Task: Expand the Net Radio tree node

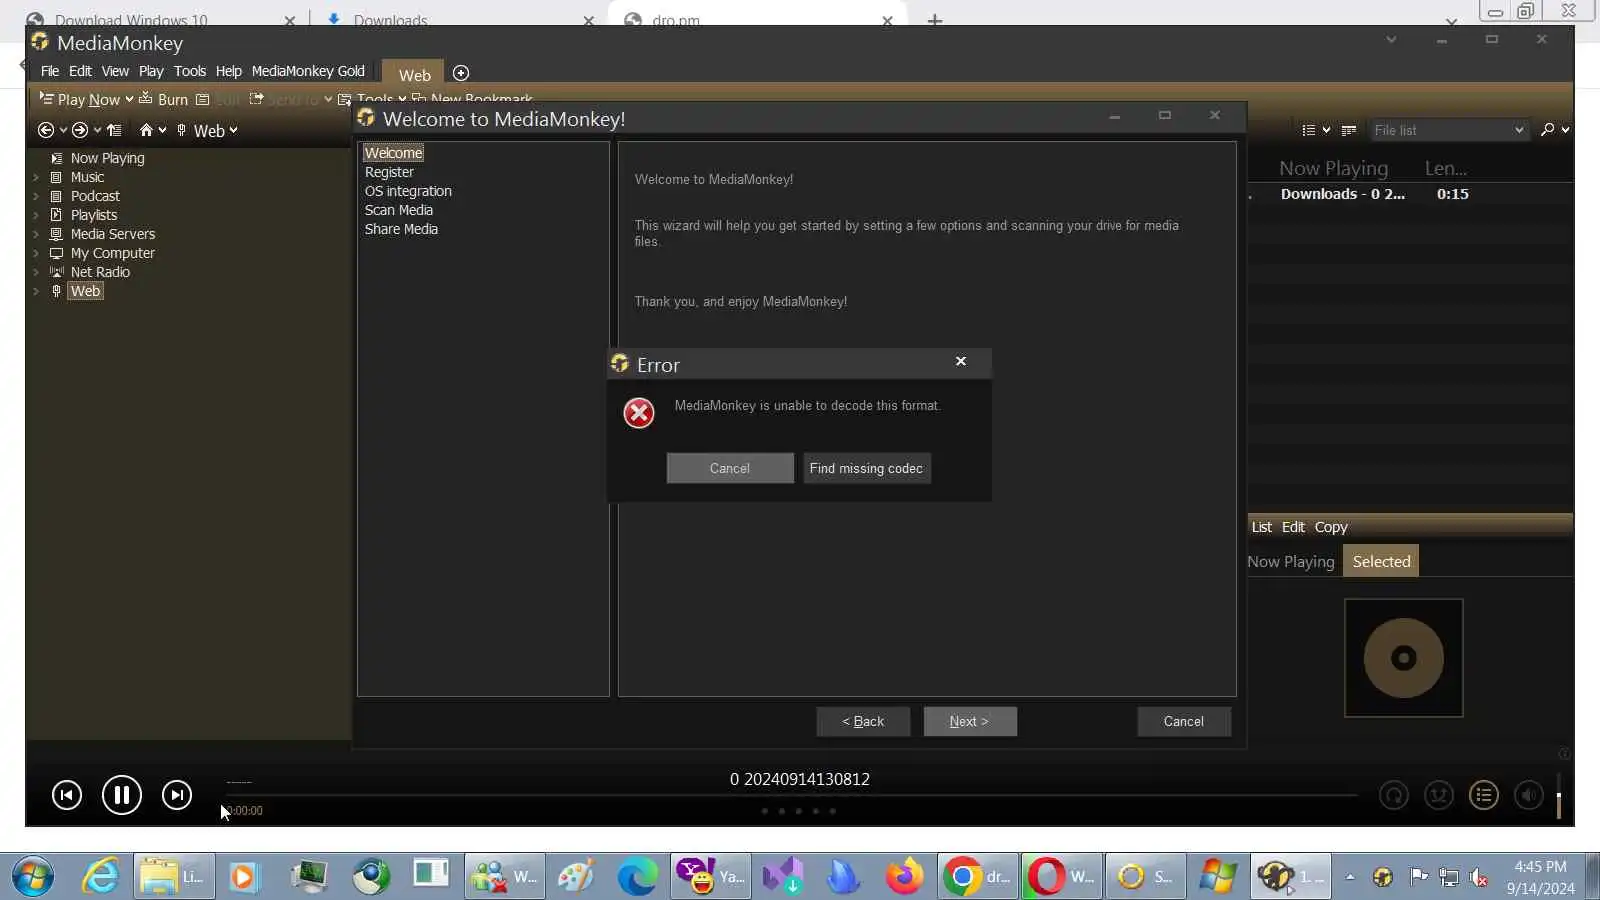Action: click(x=36, y=272)
